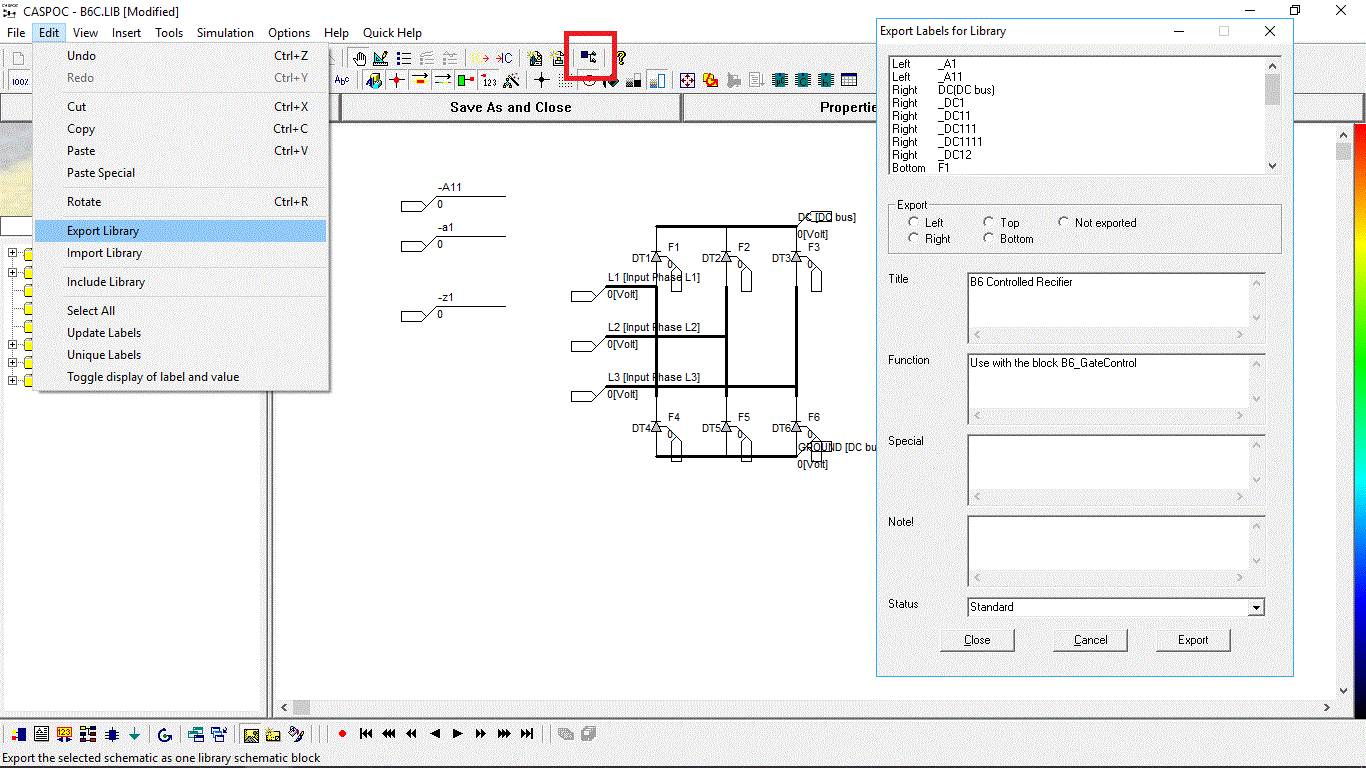Click Toggle display of label and value
The width and height of the screenshot is (1366, 768).
tap(181, 377)
